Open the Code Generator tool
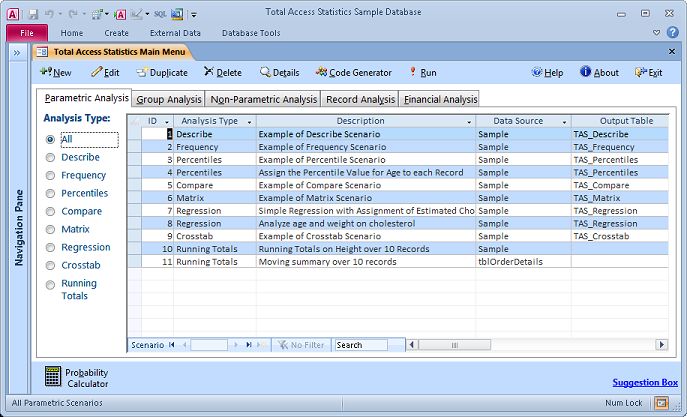The image size is (687, 417). tap(354, 73)
